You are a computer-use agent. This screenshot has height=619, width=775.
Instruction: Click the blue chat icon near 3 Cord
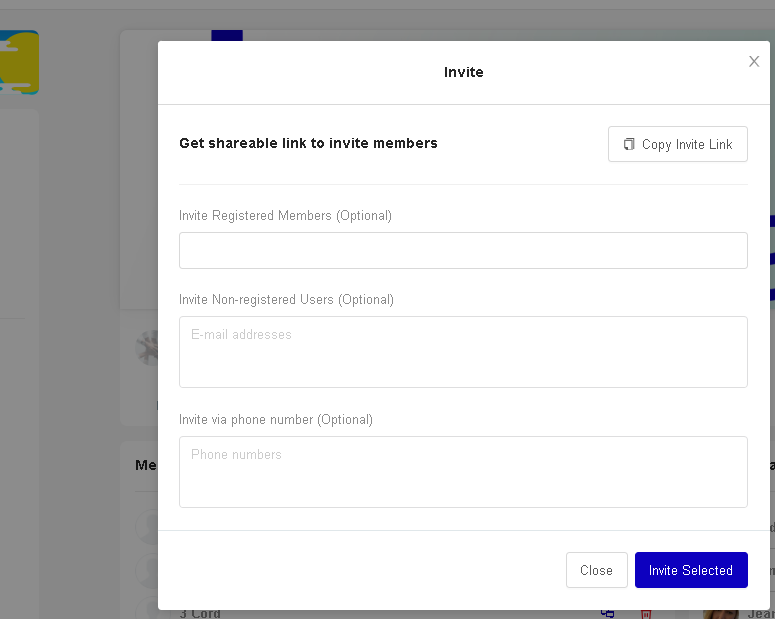[607, 614]
